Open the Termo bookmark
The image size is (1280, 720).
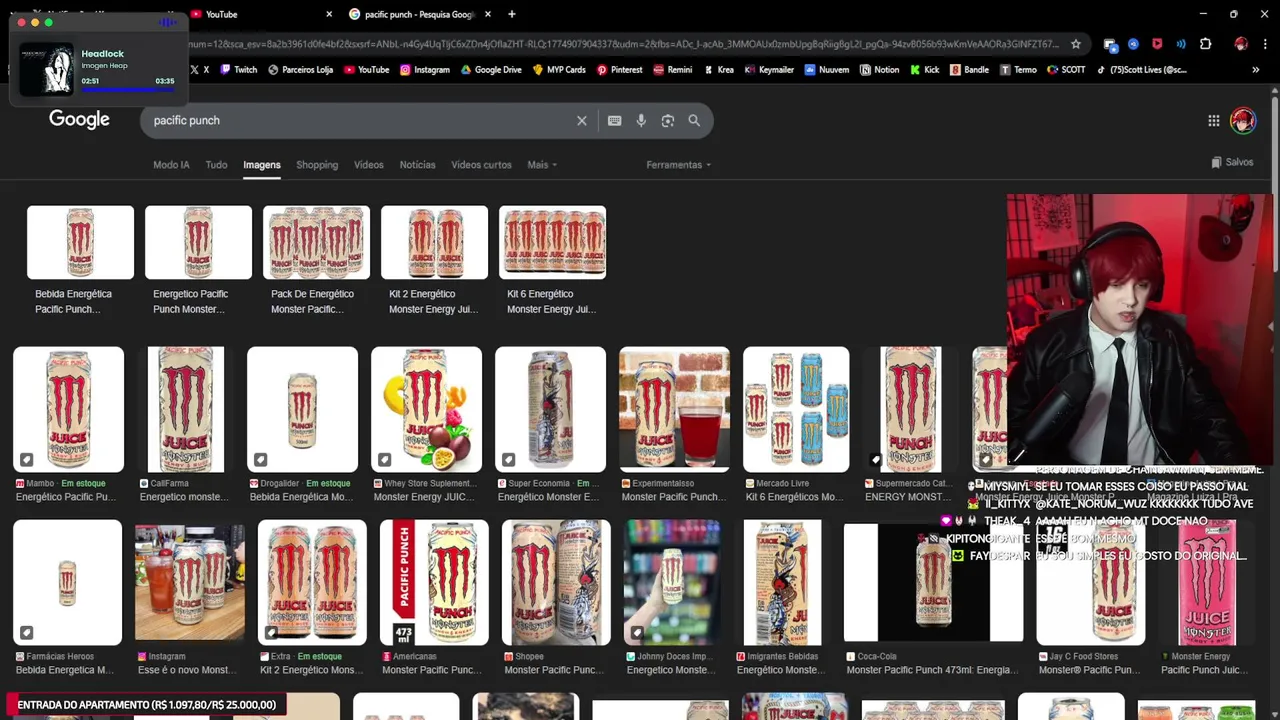coord(1018,70)
